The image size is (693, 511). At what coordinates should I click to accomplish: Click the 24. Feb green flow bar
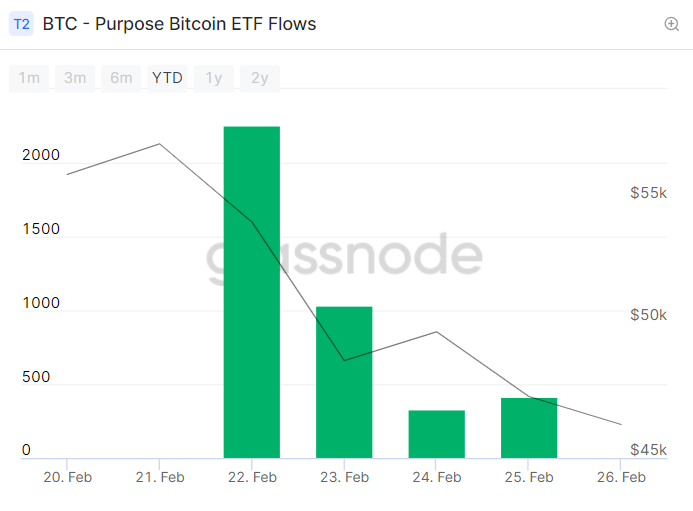tap(437, 434)
